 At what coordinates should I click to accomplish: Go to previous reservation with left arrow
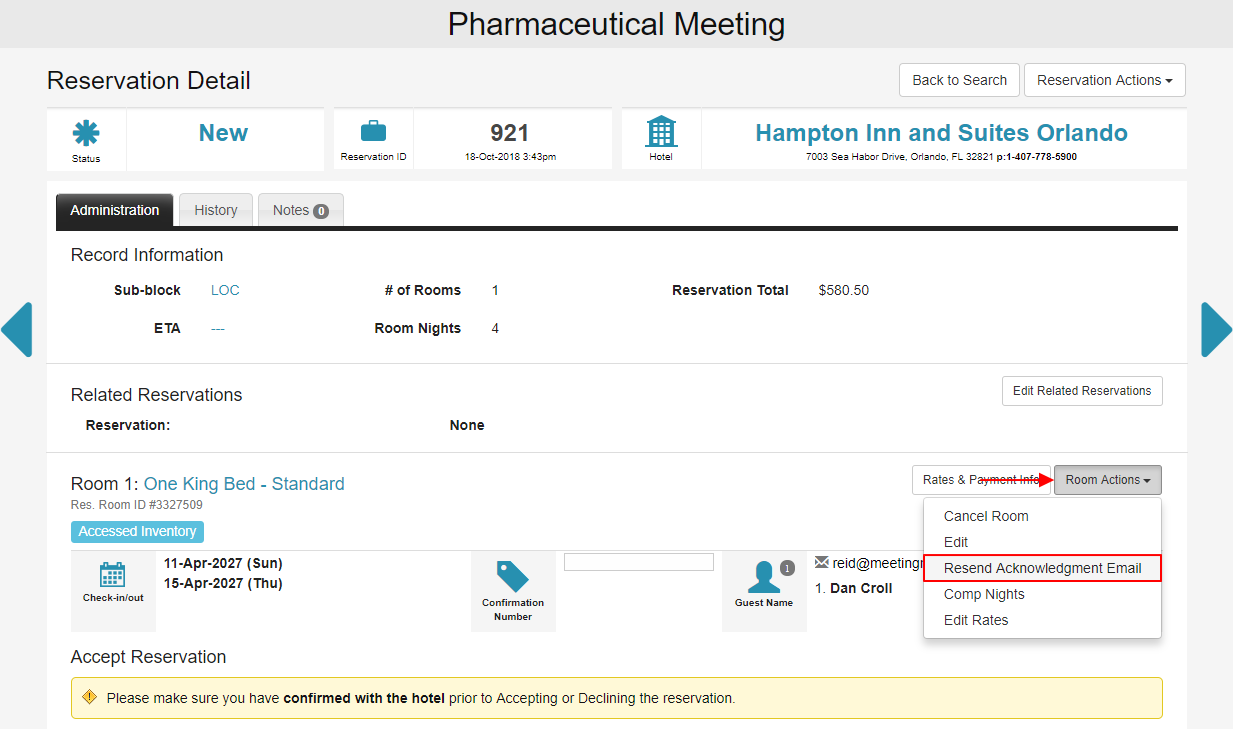click(16, 329)
